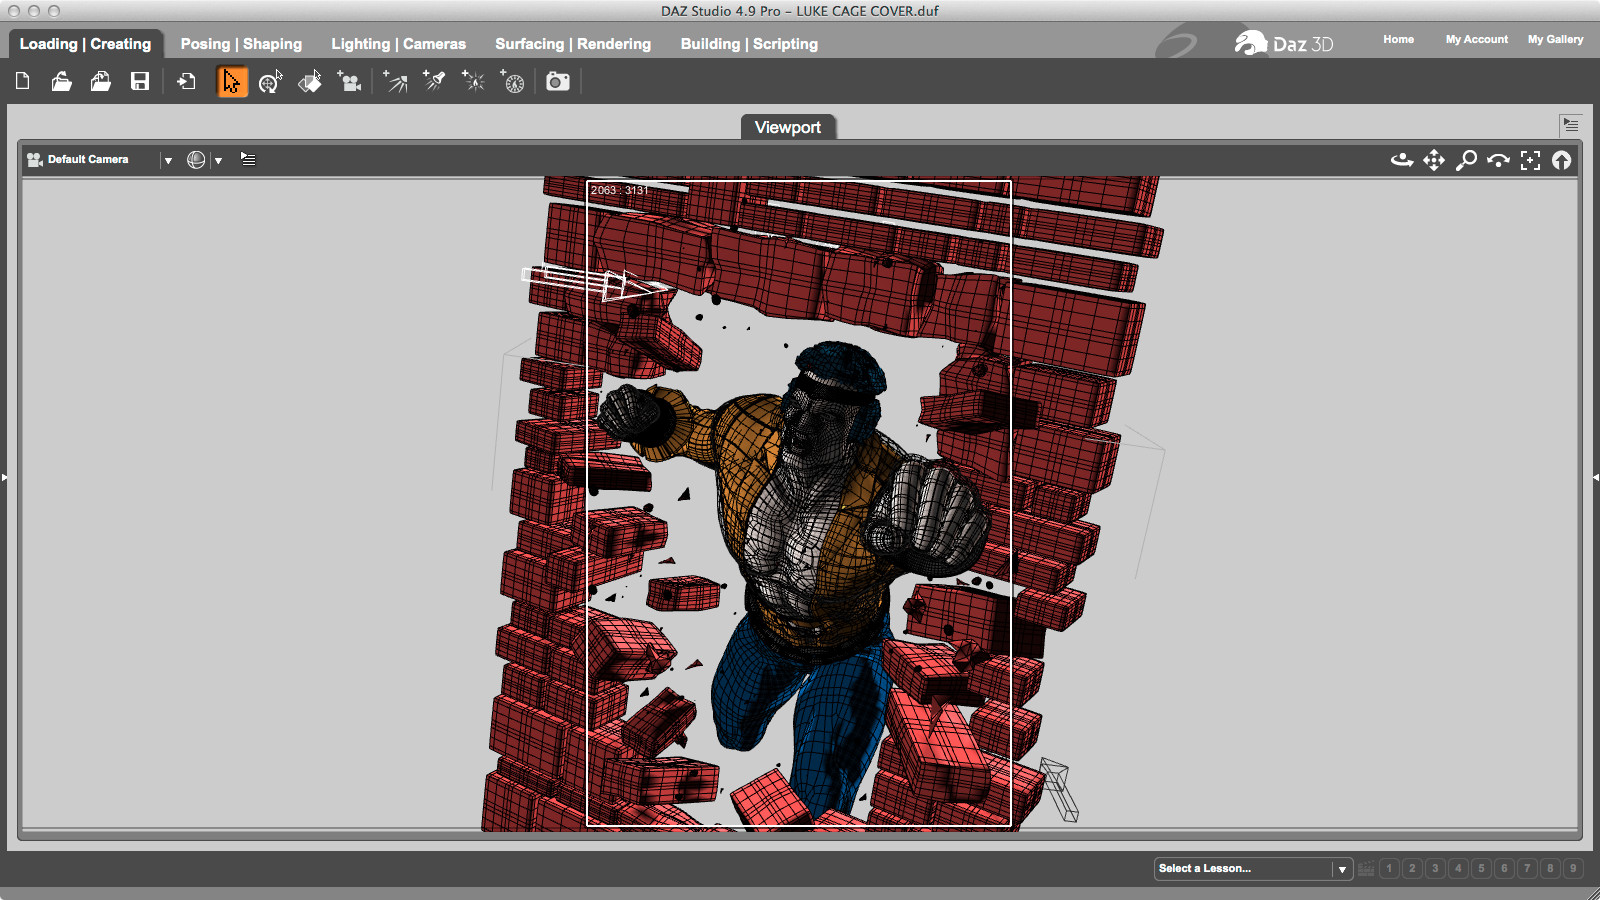Activate the Universal manipulation tool
The image size is (1600, 900).
point(270,82)
